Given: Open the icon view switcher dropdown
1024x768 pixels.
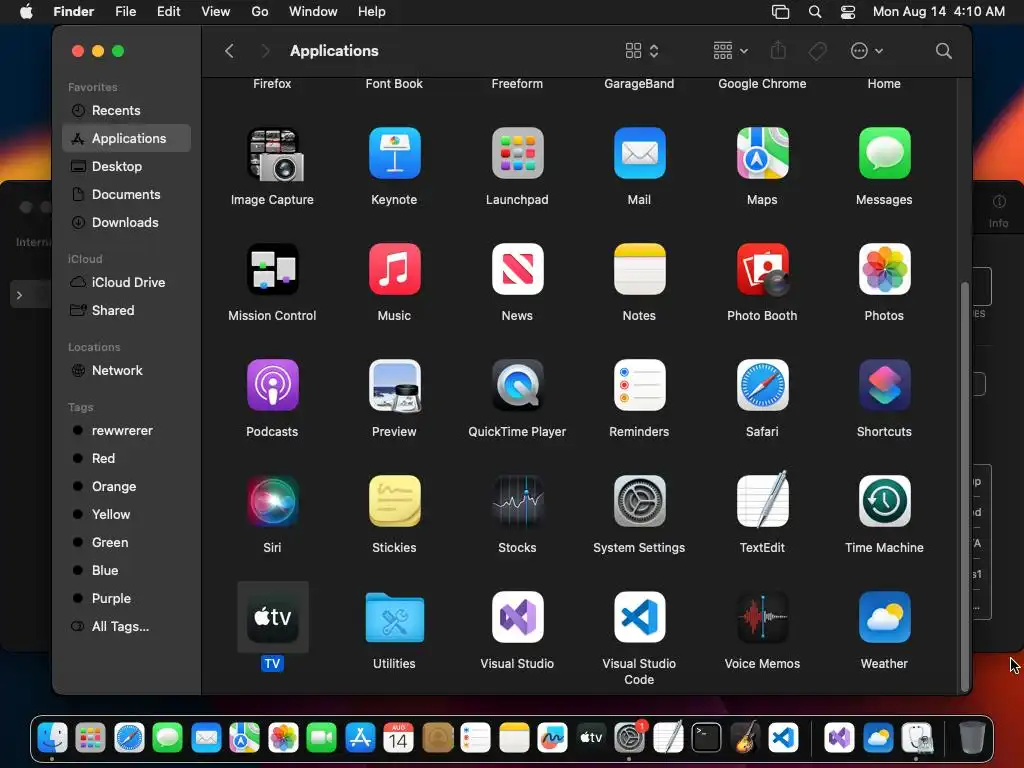Looking at the screenshot, I should (642, 51).
